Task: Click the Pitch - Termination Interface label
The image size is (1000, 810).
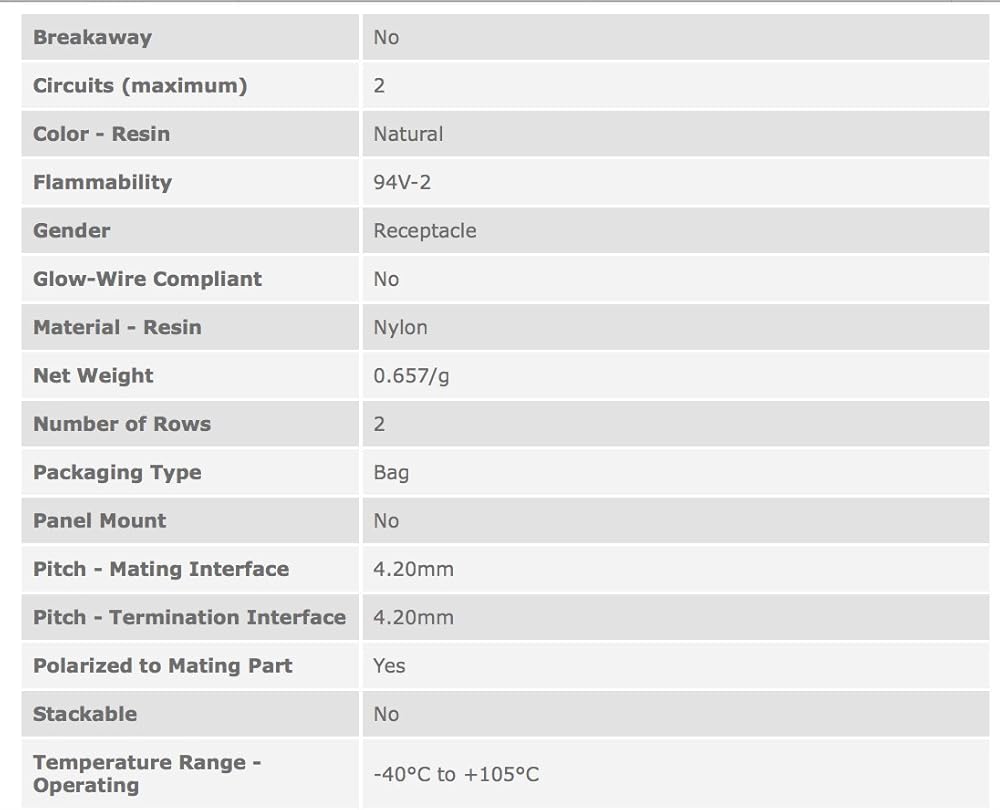Action: point(189,618)
